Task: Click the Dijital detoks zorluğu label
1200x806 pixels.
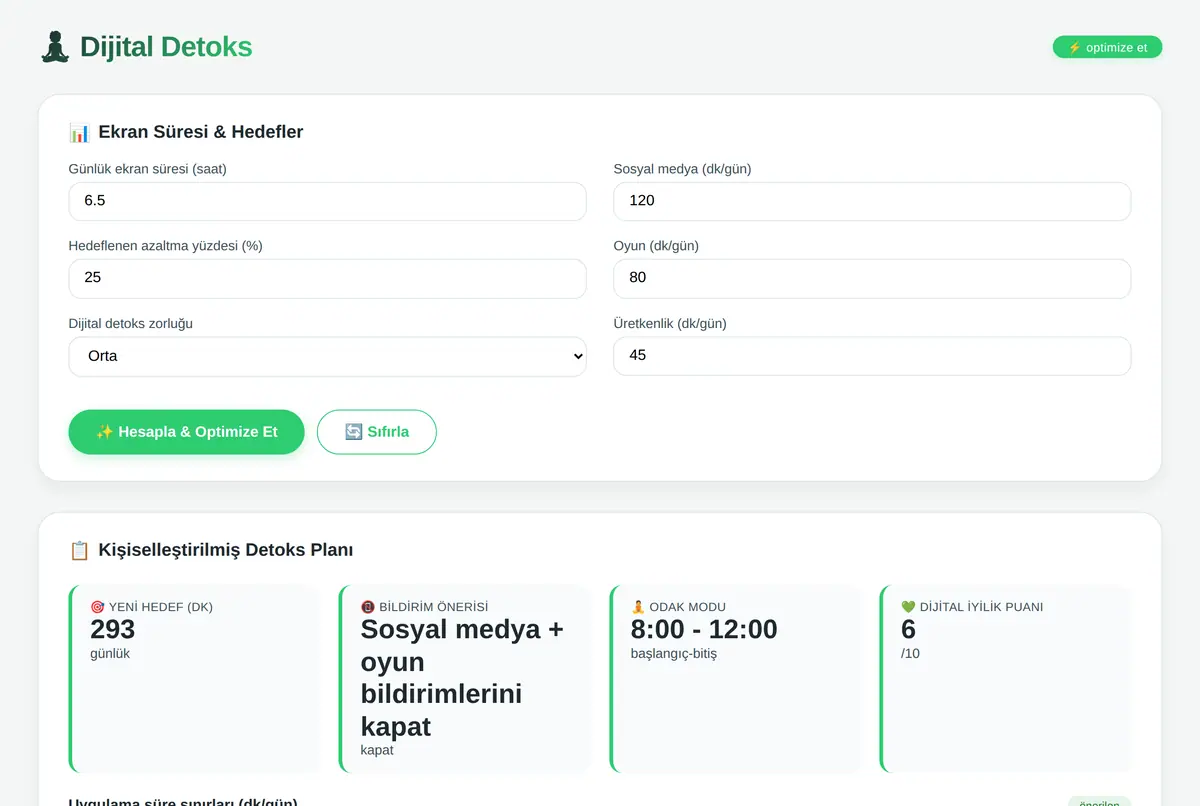Action: tap(131, 324)
